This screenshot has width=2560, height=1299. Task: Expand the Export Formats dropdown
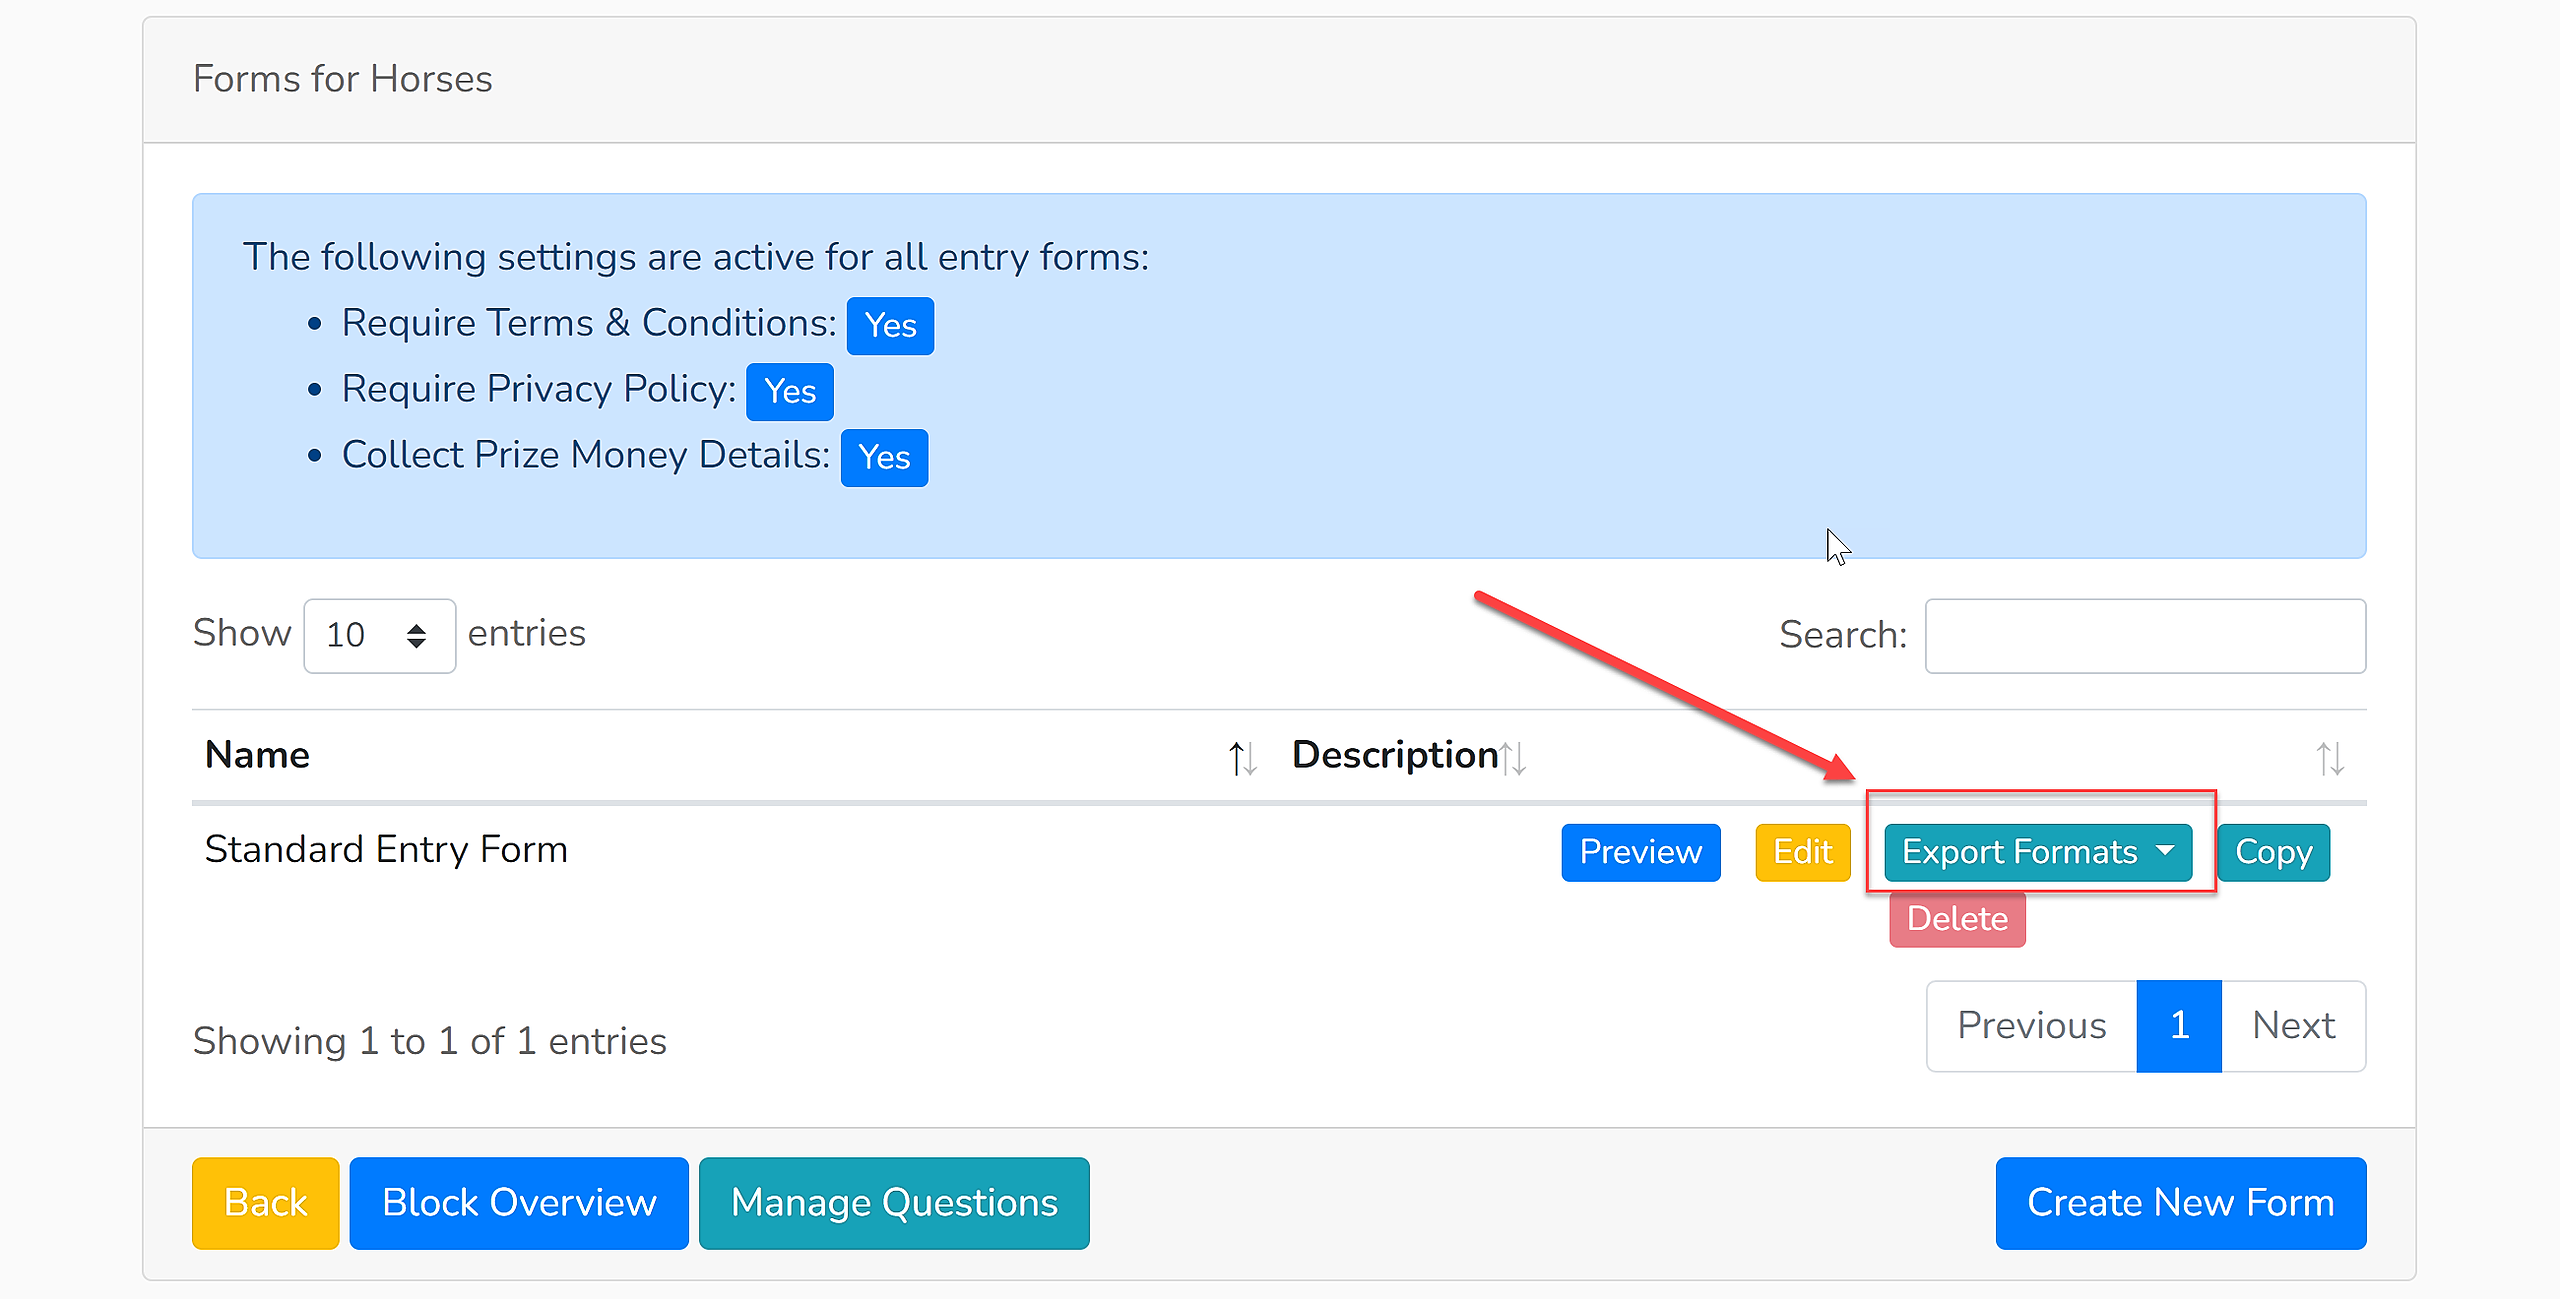tap(2038, 852)
